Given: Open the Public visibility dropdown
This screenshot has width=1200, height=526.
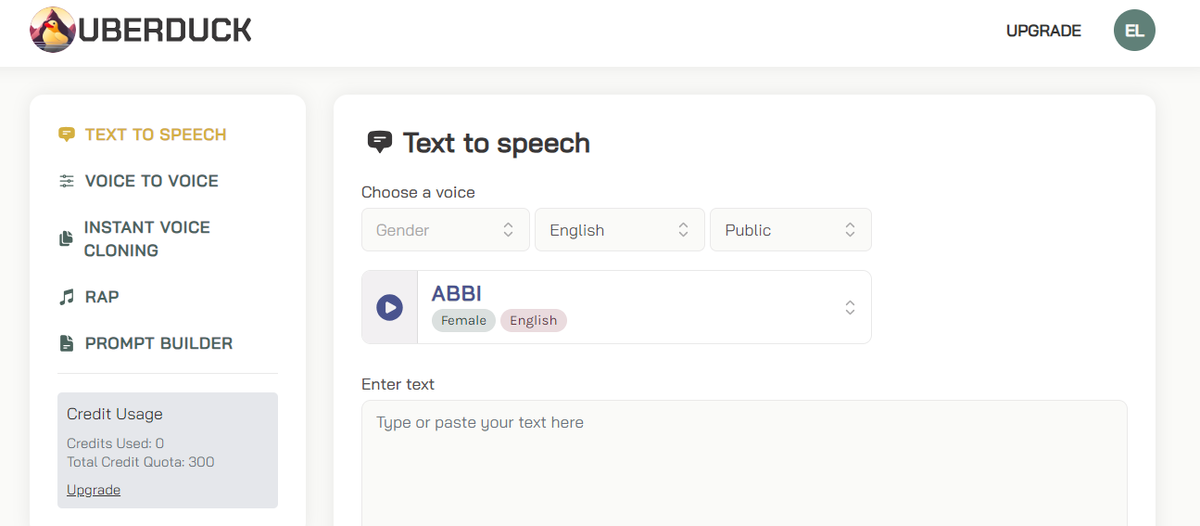Looking at the screenshot, I should (x=790, y=230).
